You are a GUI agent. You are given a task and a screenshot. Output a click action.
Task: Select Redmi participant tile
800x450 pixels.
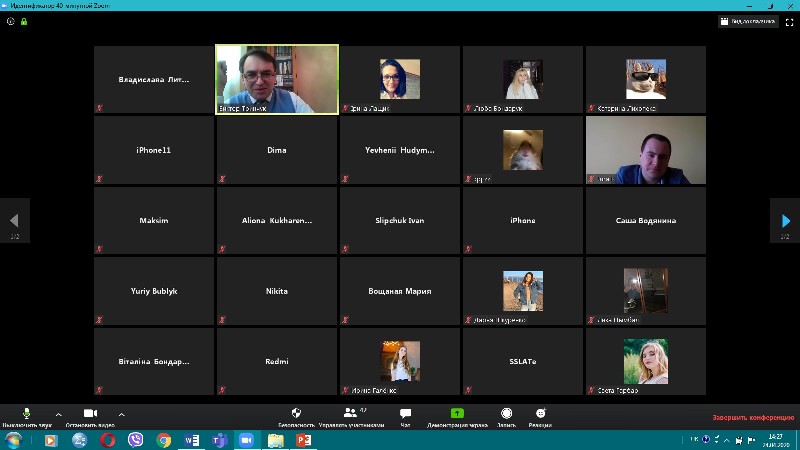277,361
